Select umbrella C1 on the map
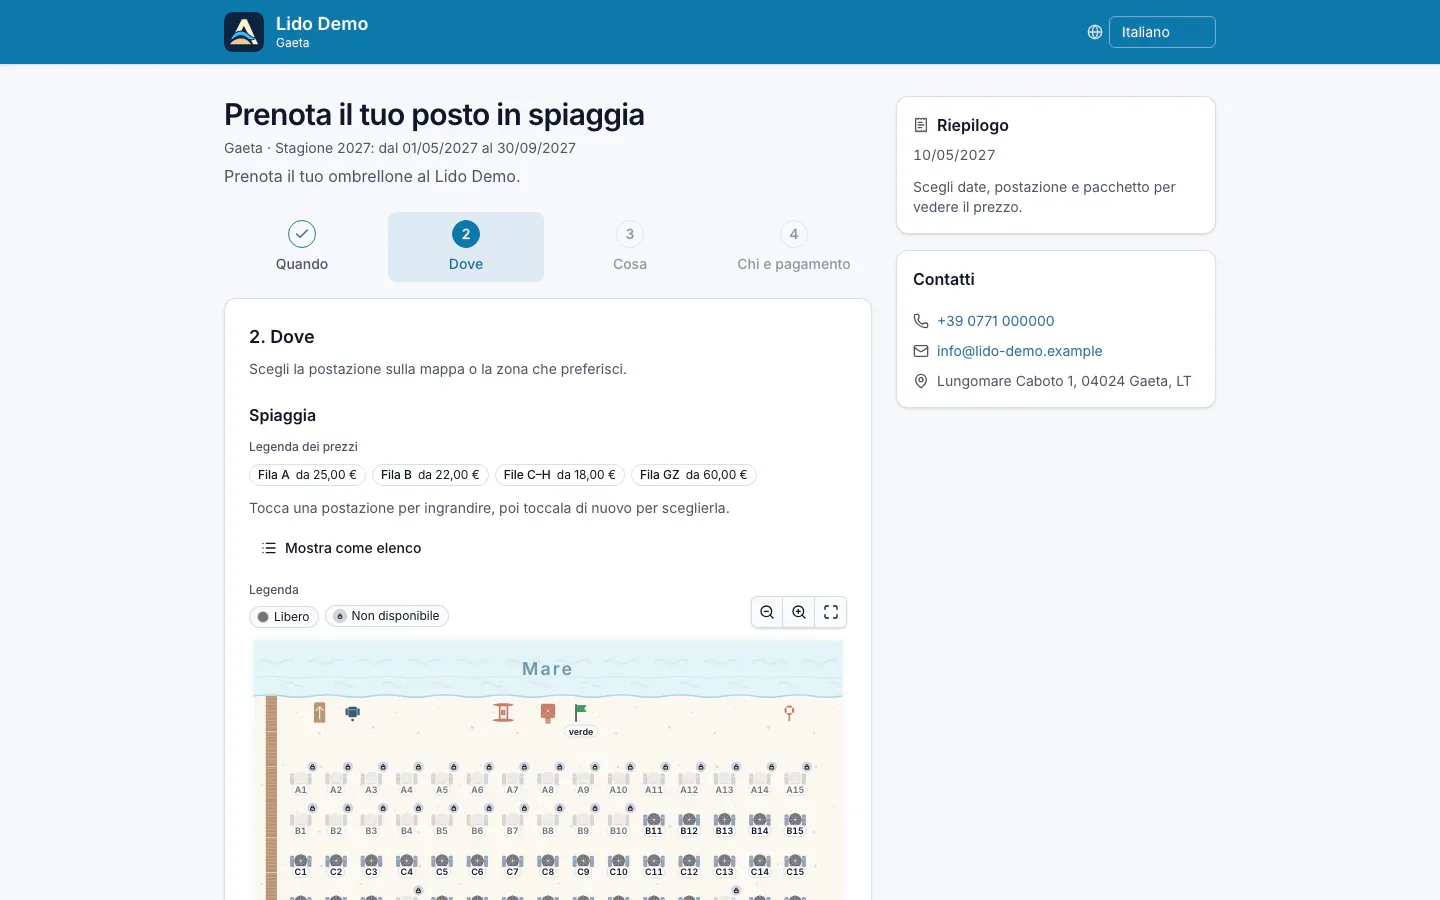 pos(301,864)
